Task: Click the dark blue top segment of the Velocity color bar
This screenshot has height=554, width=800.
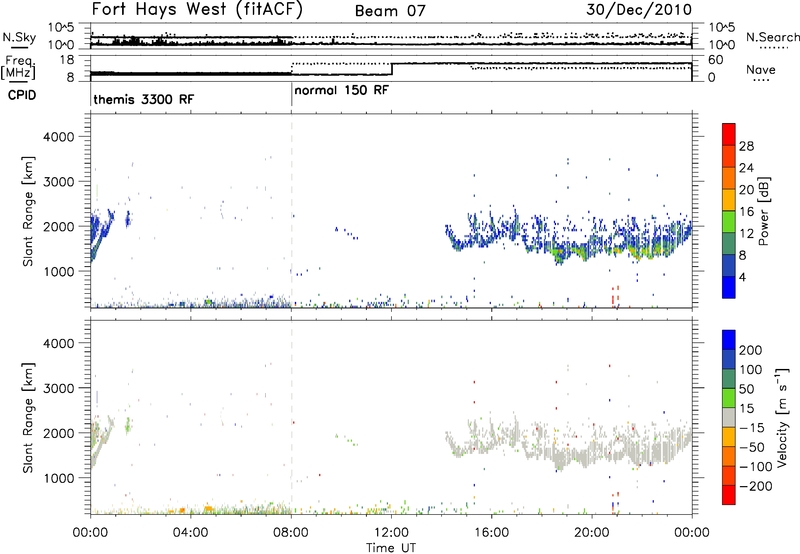Action: pyautogui.click(x=729, y=340)
